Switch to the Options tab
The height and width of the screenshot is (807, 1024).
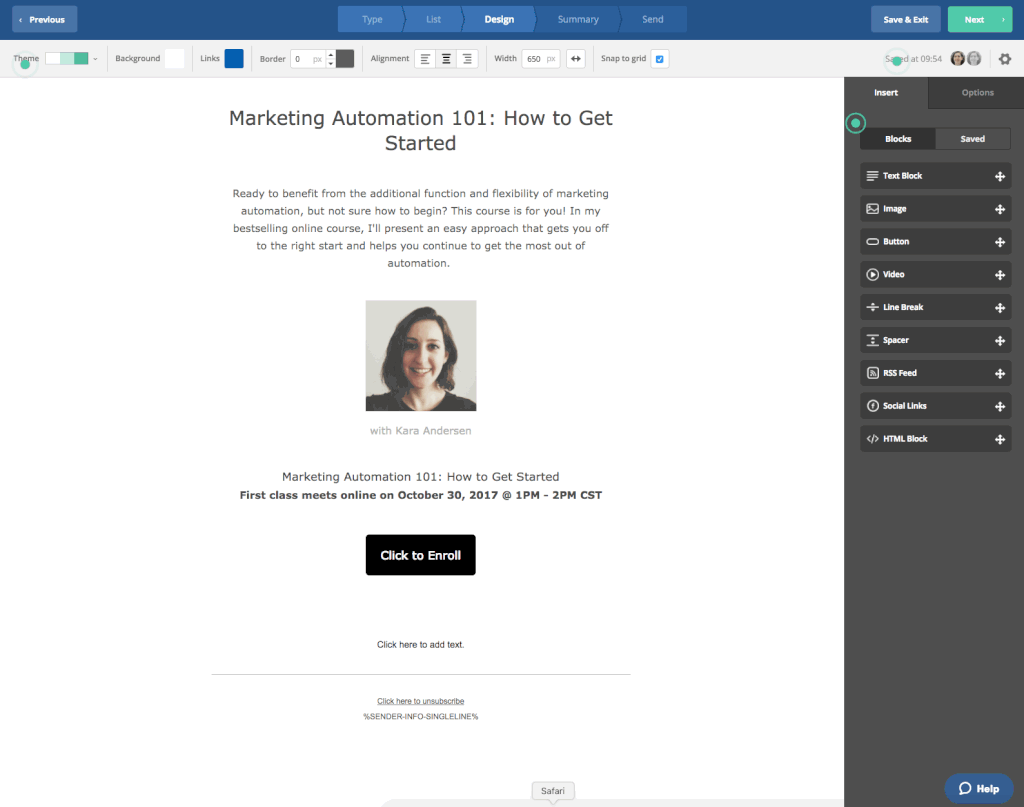(977, 93)
